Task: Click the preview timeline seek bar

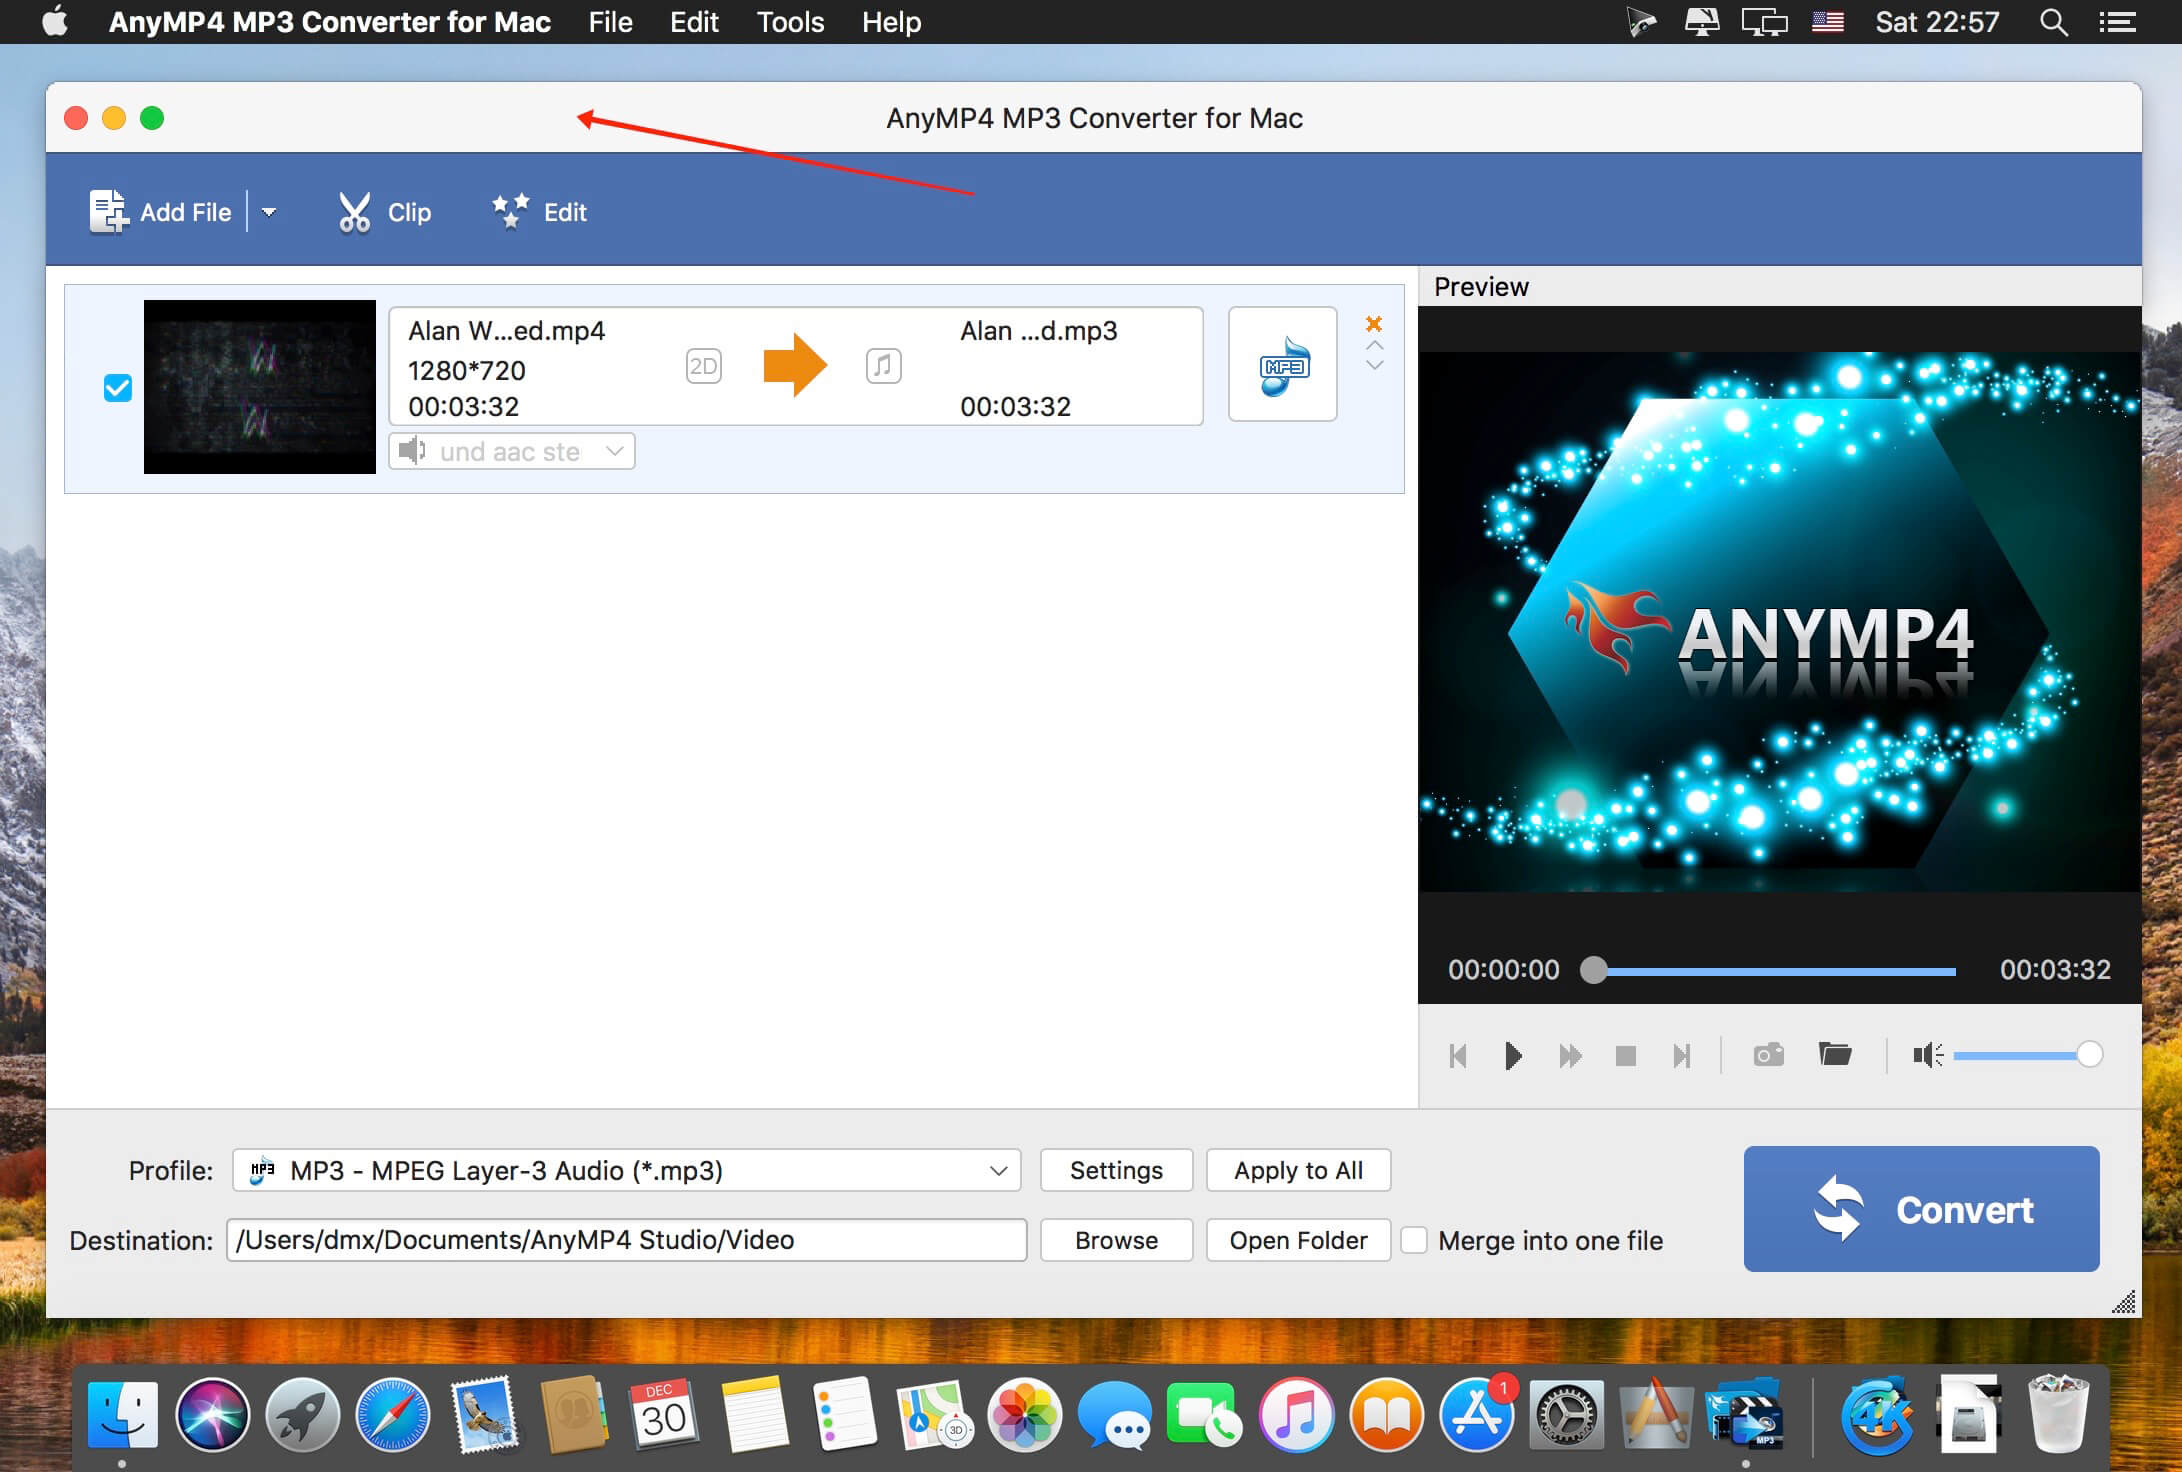Action: (x=1774, y=971)
